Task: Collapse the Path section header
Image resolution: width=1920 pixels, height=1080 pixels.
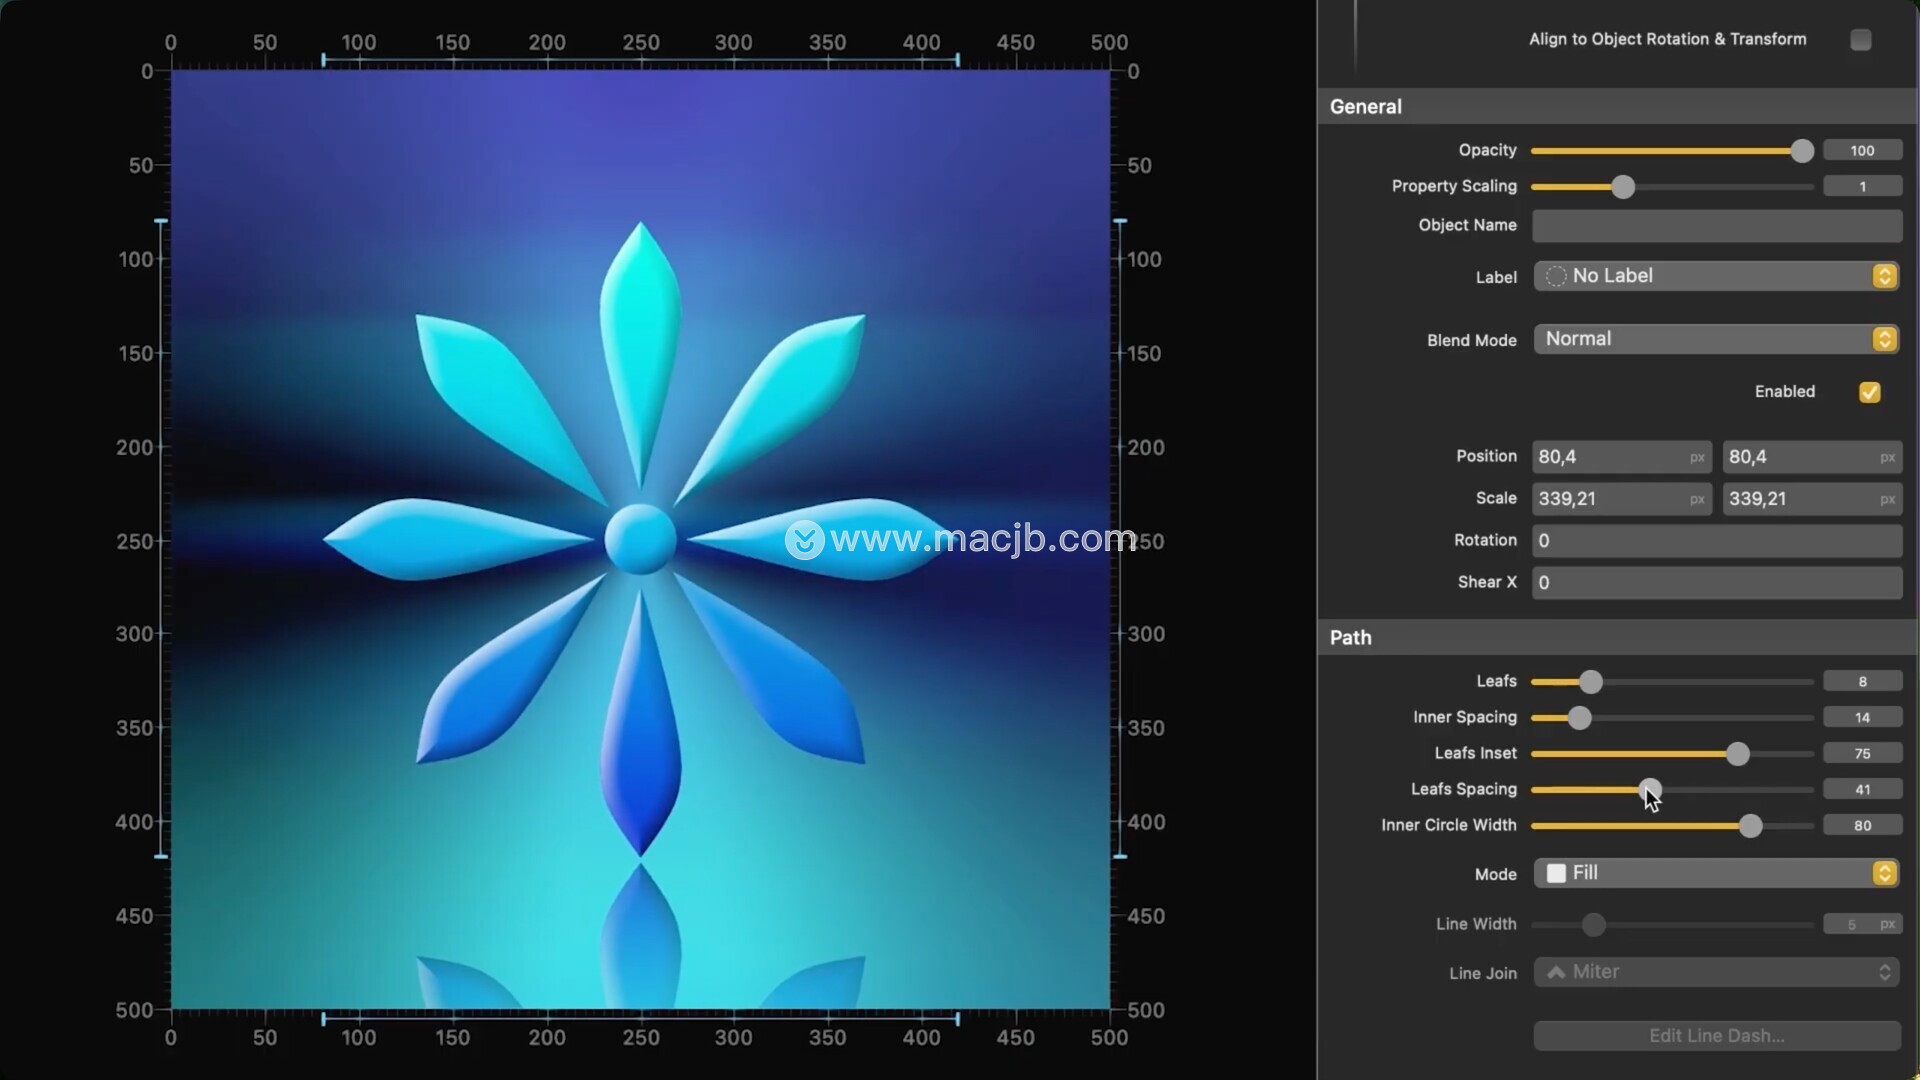Action: (x=1351, y=638)
